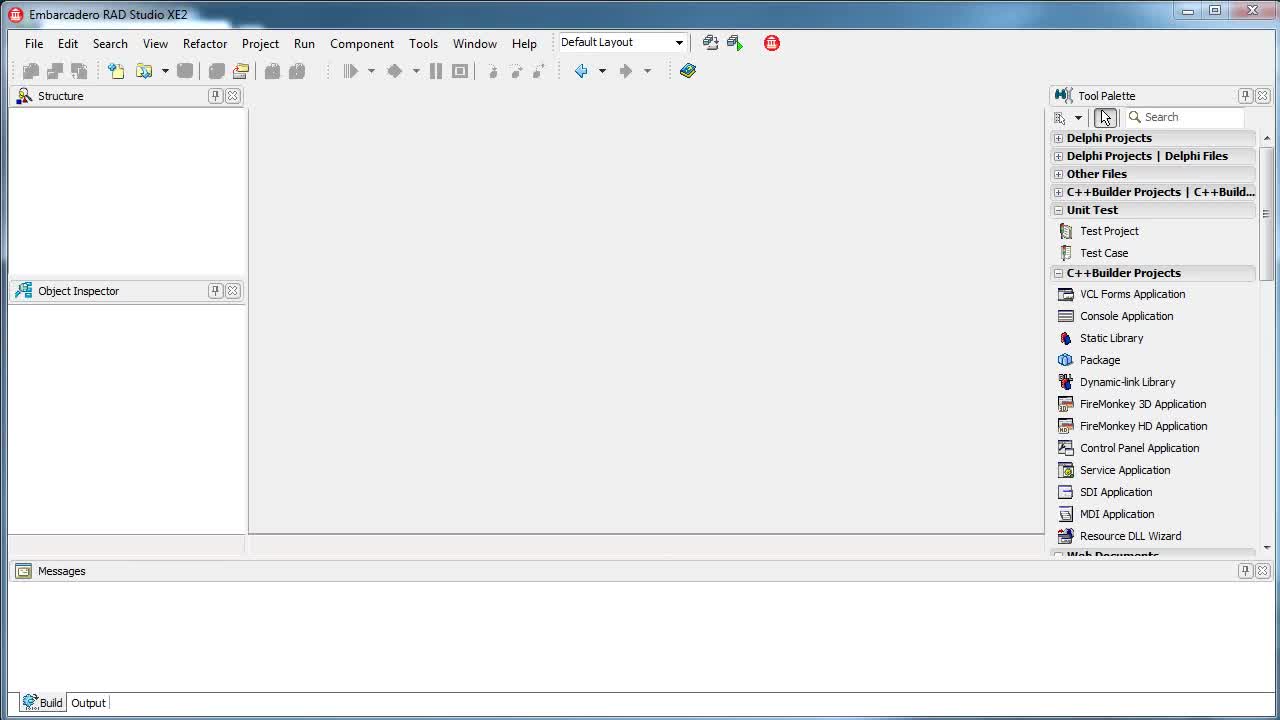Image resolution: width=1280 pixels, height=720 pixels.
Task: Pin the Structure panel
Action: pyautogui.click(x=215, y=96)
